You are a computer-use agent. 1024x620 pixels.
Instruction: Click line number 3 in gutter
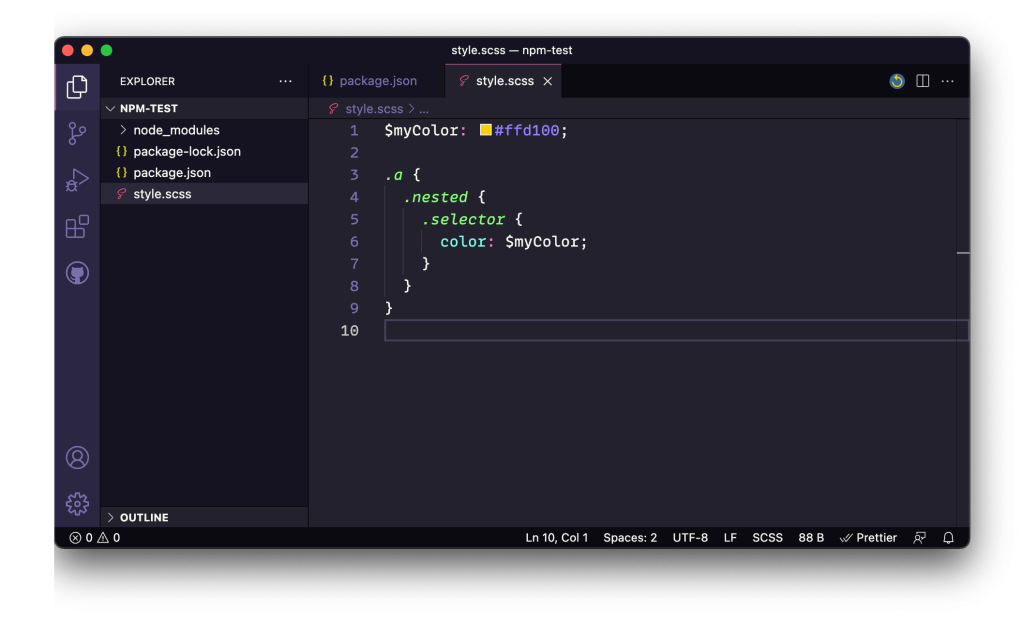[x=354, y=175]
